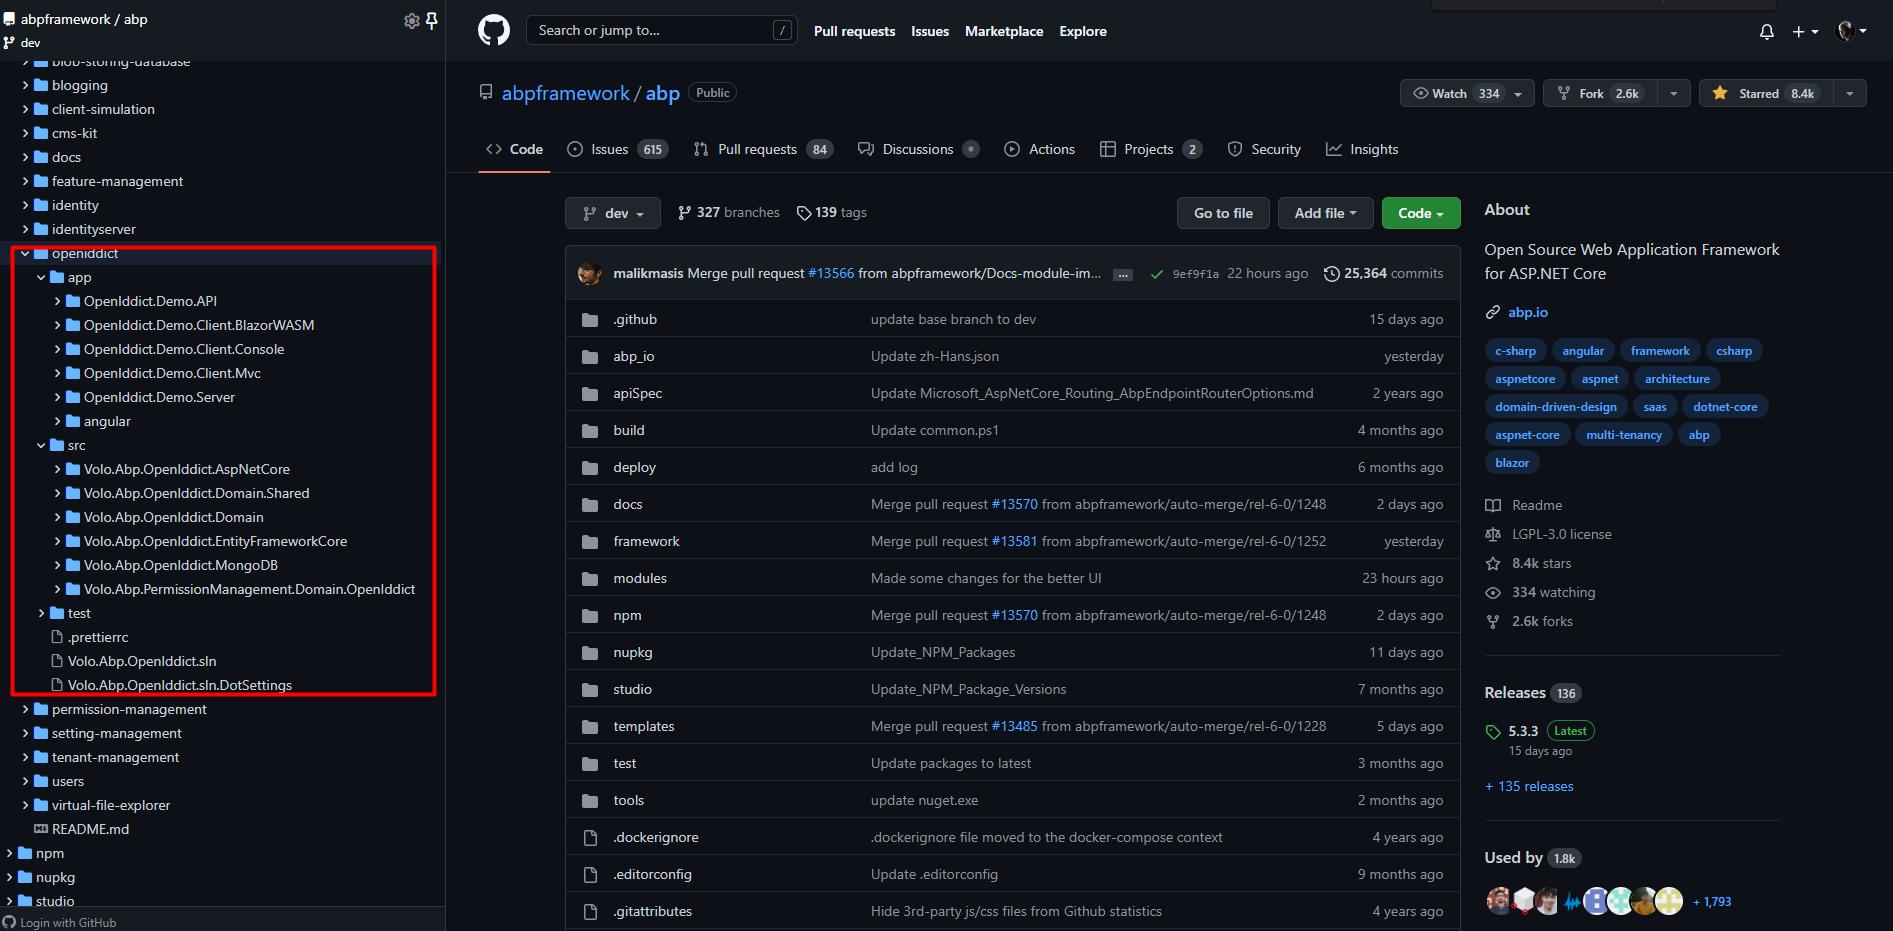
Task: Open the Insights tab
Action: click(x=1362, y=149)
